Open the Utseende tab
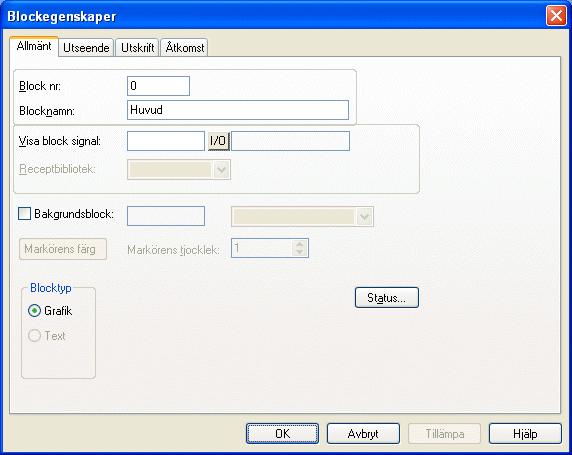 (86, 47)
